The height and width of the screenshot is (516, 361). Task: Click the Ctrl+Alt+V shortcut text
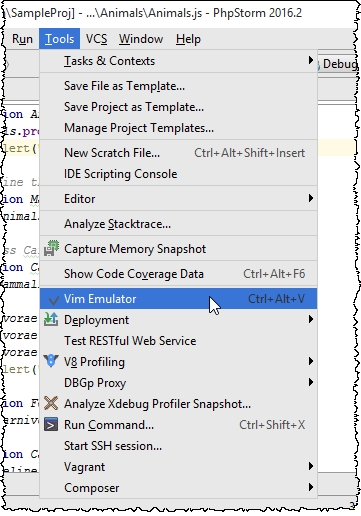tap(276, 299)
